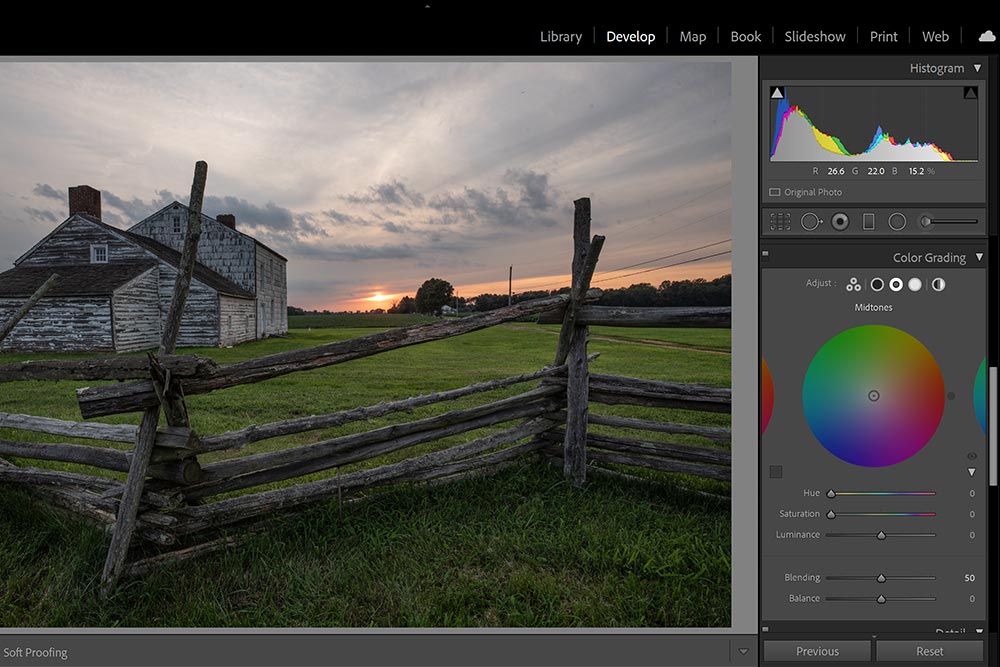Image resolution: width=1000 pixels, height=667 pixels.
Task: Click the center point of midtones color wheel
Action: 874,396
